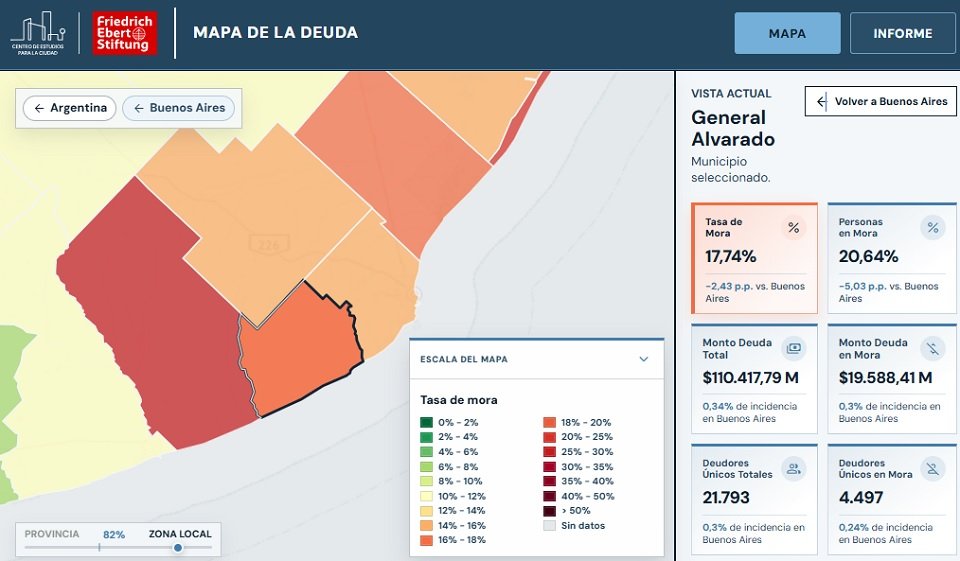Click the Friedrich Ebert Stiftung logo

124,33
